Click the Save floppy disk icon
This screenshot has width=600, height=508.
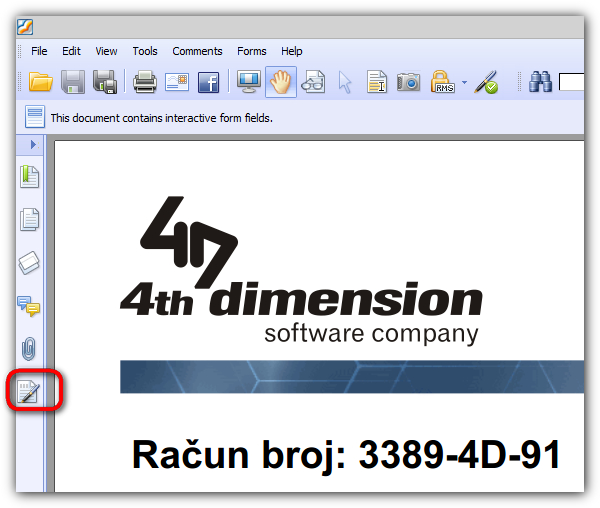click(73, 82)
